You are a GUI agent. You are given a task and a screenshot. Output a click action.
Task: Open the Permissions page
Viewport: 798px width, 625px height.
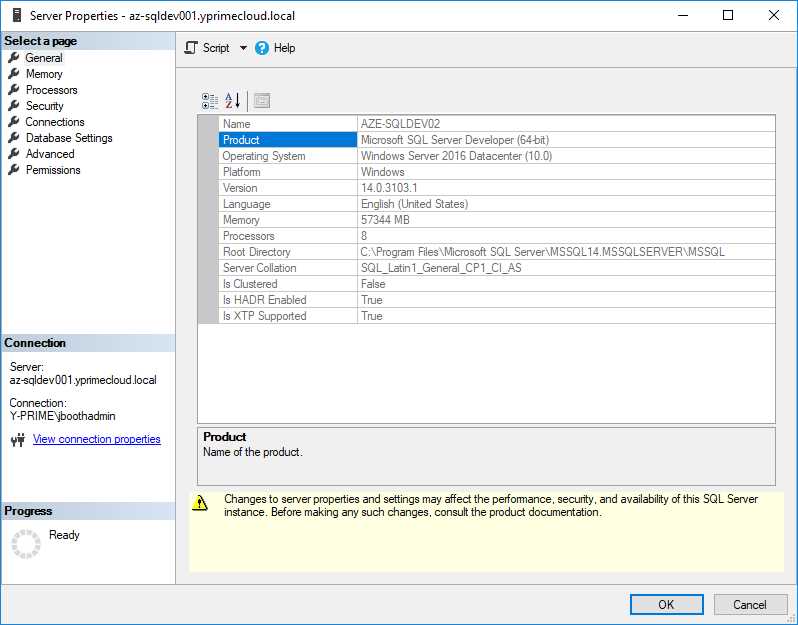click(x=53, y=170)
